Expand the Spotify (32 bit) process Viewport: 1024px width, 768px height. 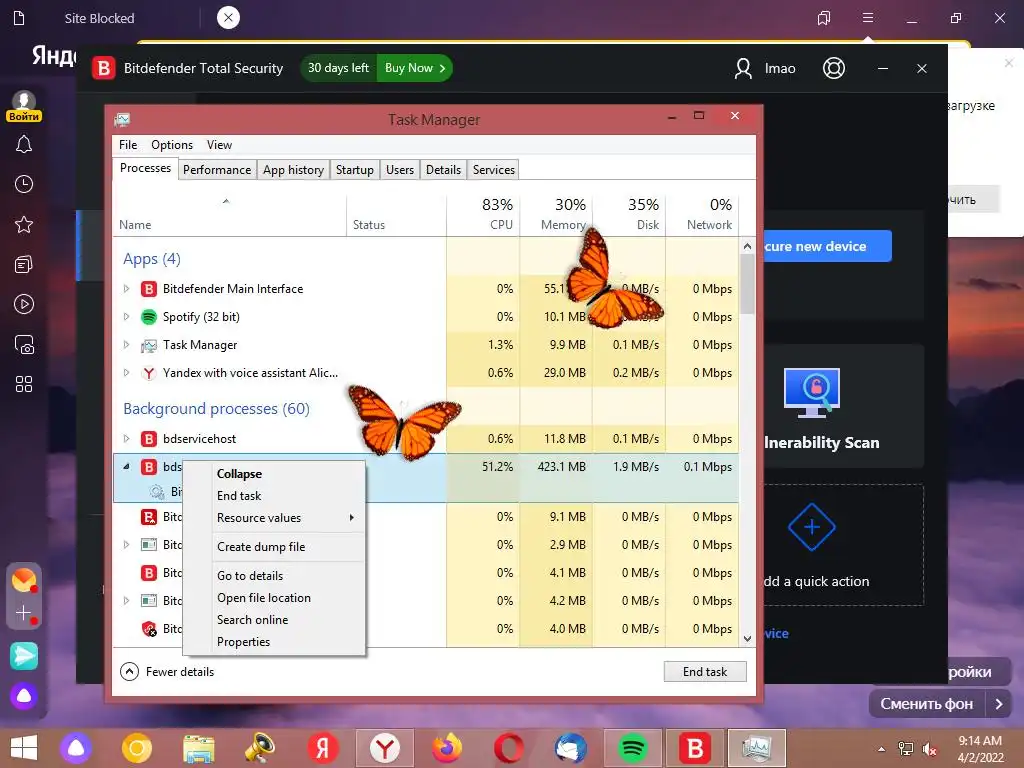pos(127,317)
